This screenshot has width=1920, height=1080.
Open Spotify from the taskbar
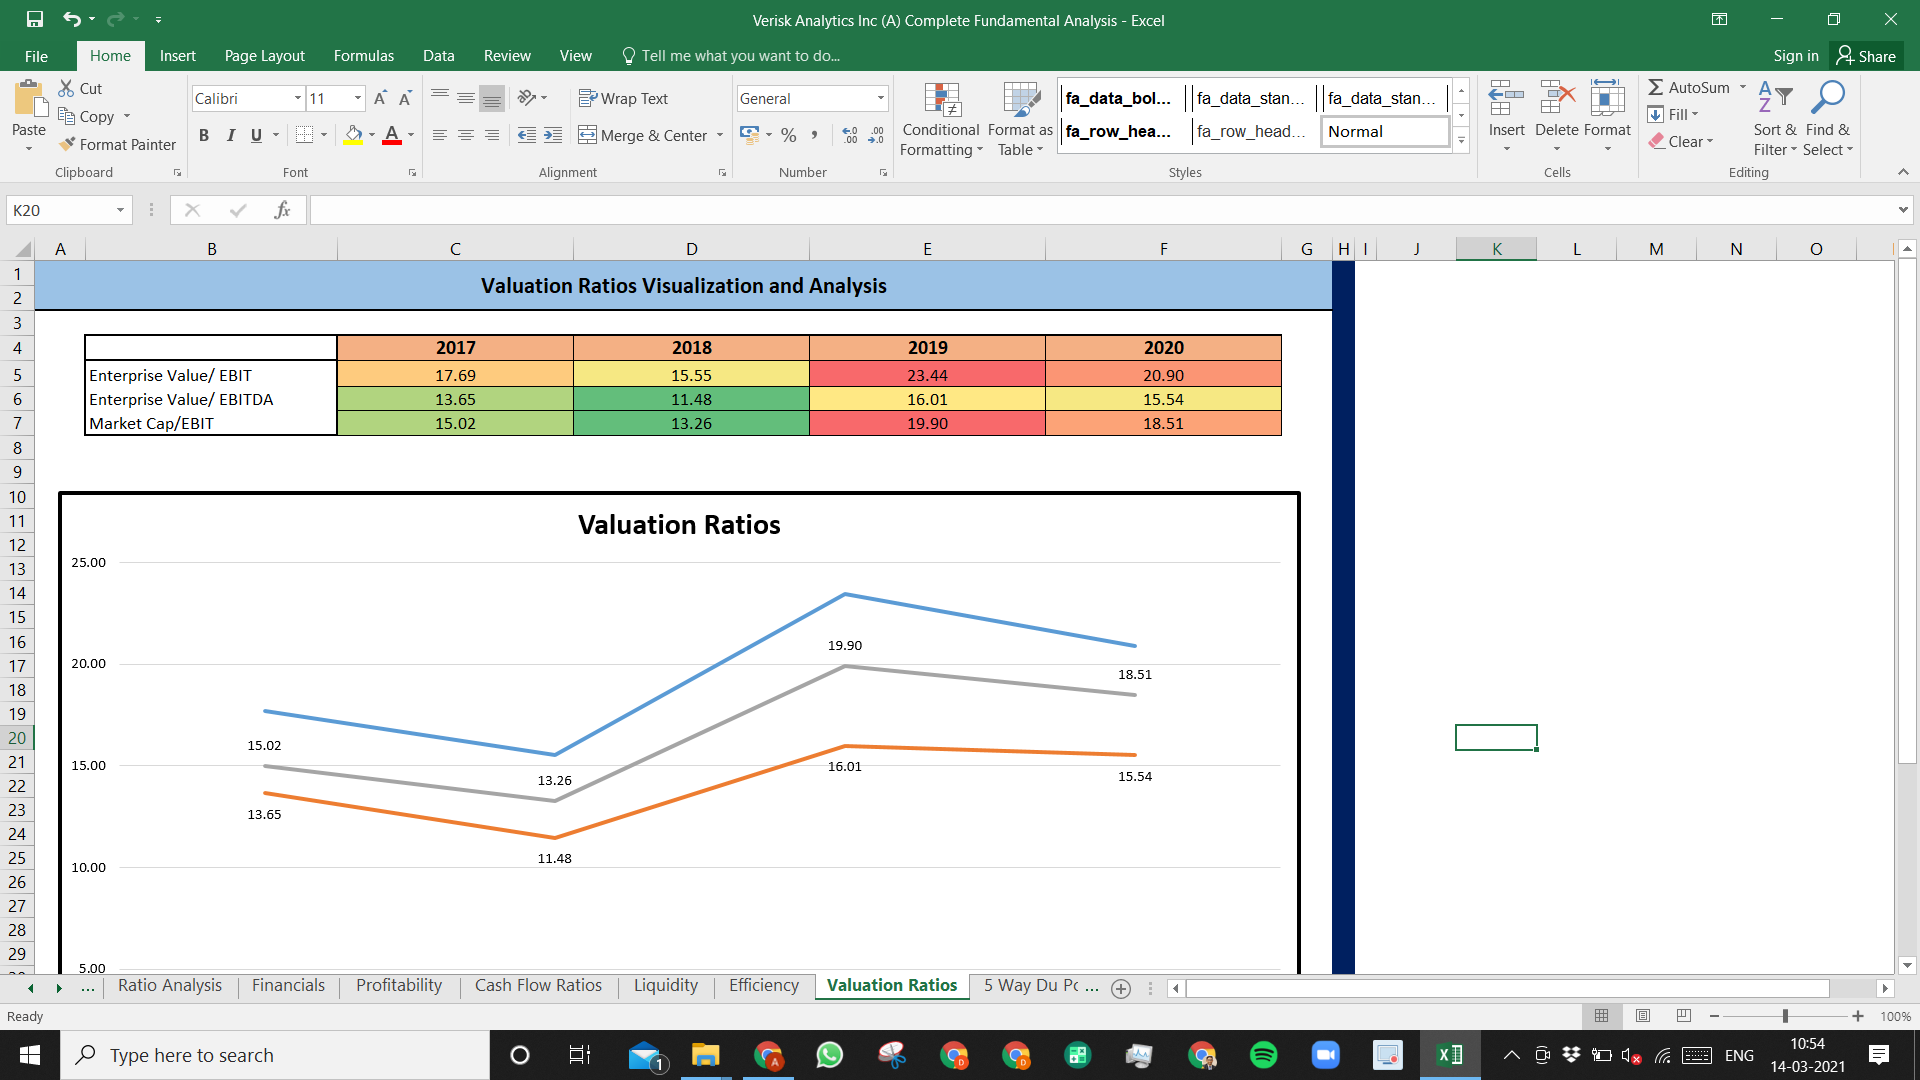pos(1264,1055)
